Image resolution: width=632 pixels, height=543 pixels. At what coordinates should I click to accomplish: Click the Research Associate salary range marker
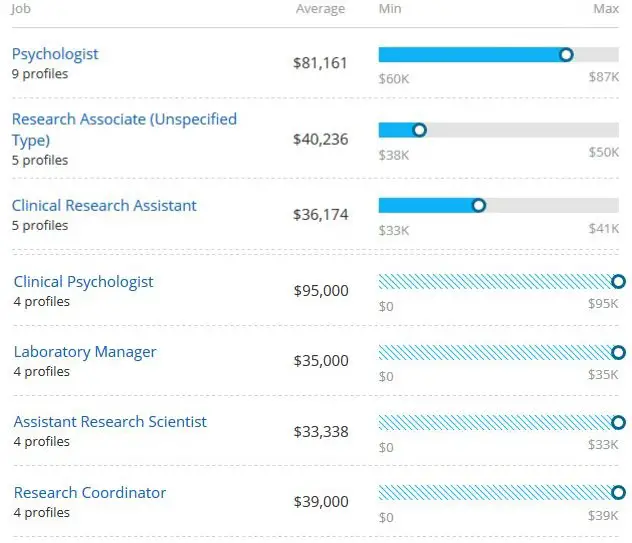click(419, 130)
